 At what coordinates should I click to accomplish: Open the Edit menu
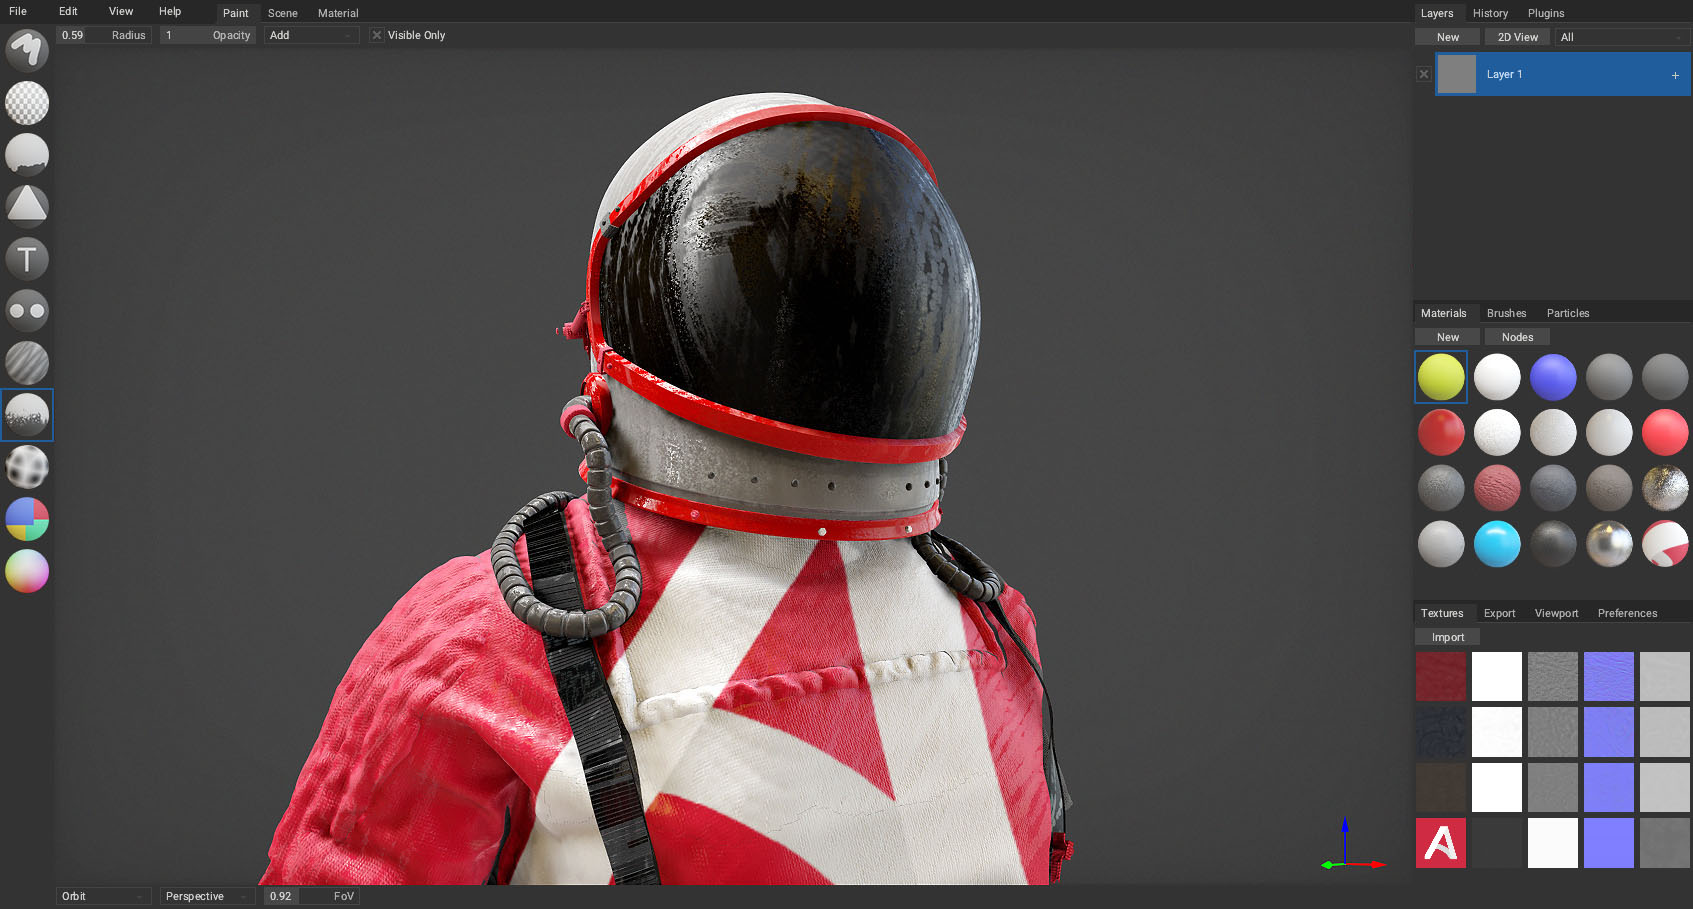click(68, 11)
